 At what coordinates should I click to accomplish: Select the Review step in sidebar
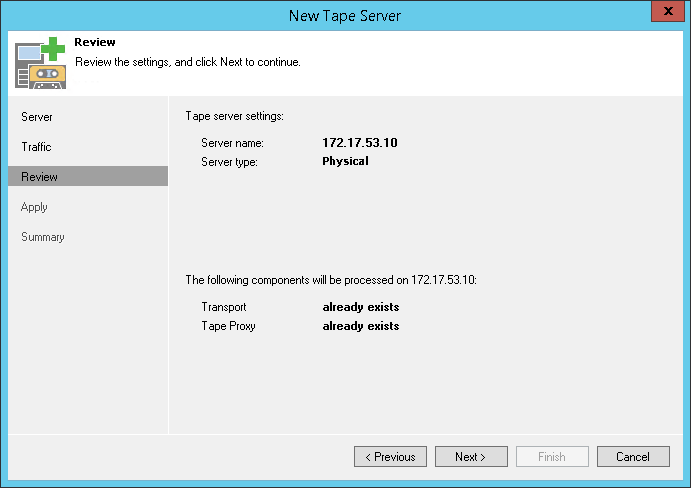(40, 177)
